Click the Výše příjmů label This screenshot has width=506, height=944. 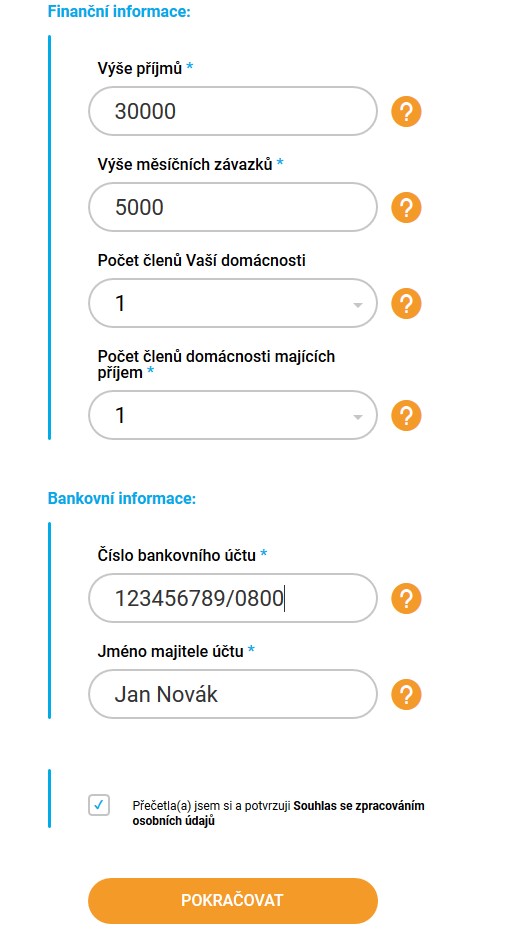tap(140, 69)
